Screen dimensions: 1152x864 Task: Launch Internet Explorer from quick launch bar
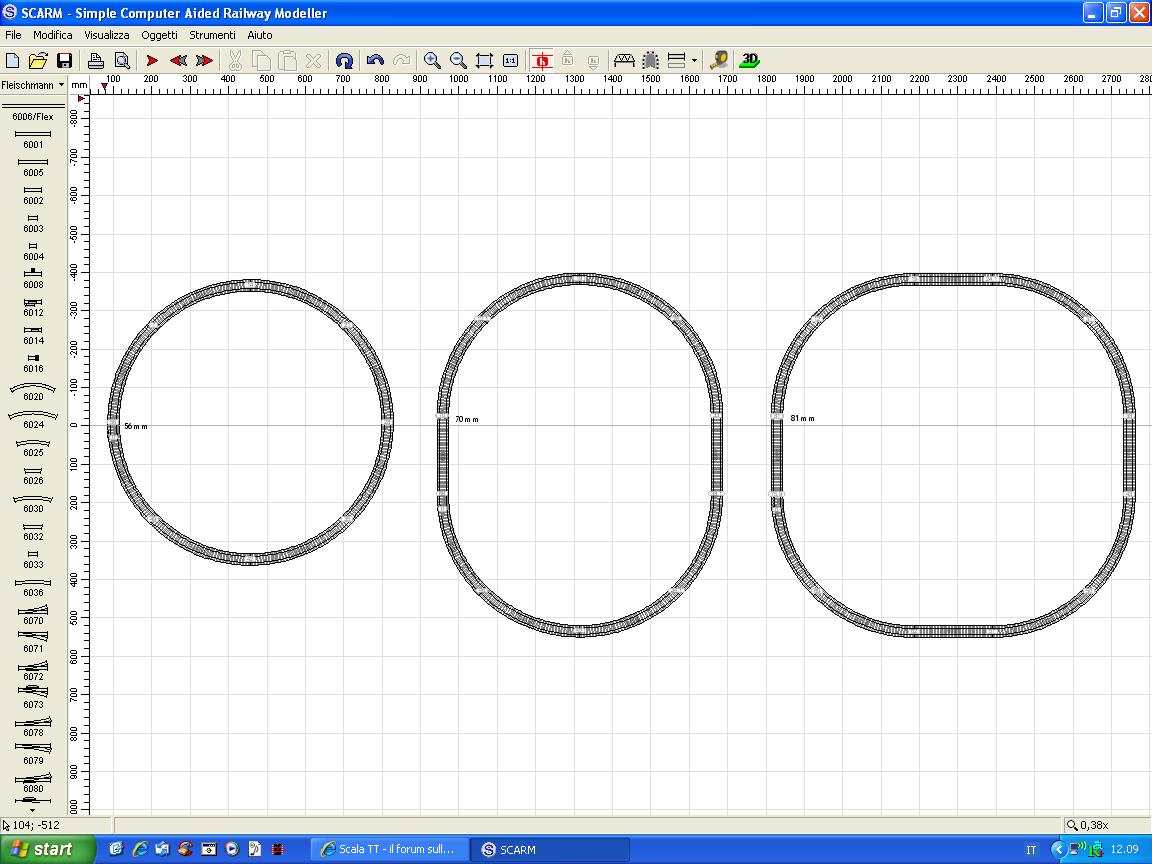[x=140, y=849]
